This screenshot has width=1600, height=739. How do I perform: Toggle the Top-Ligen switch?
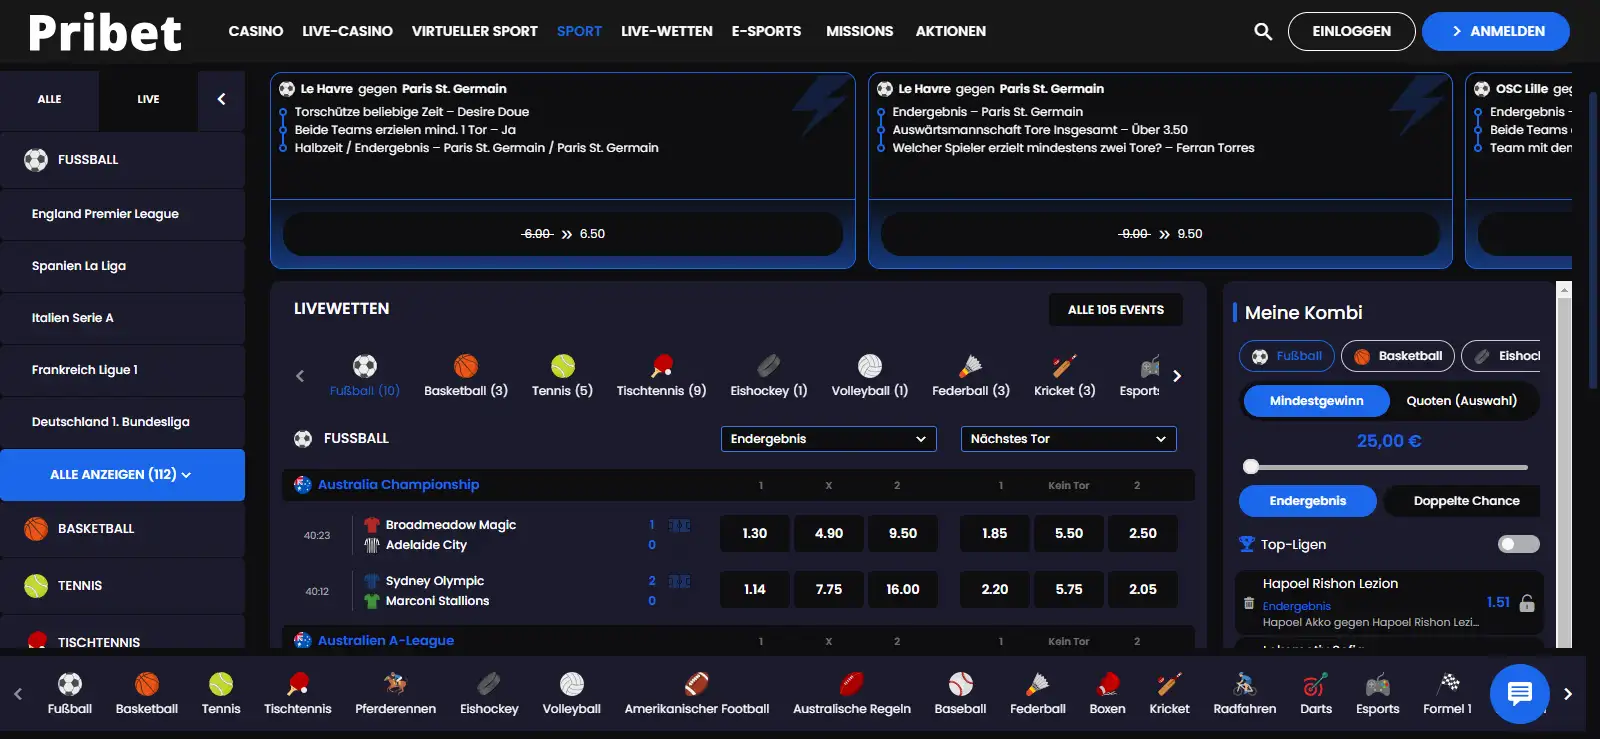[x=1519, y=544]
